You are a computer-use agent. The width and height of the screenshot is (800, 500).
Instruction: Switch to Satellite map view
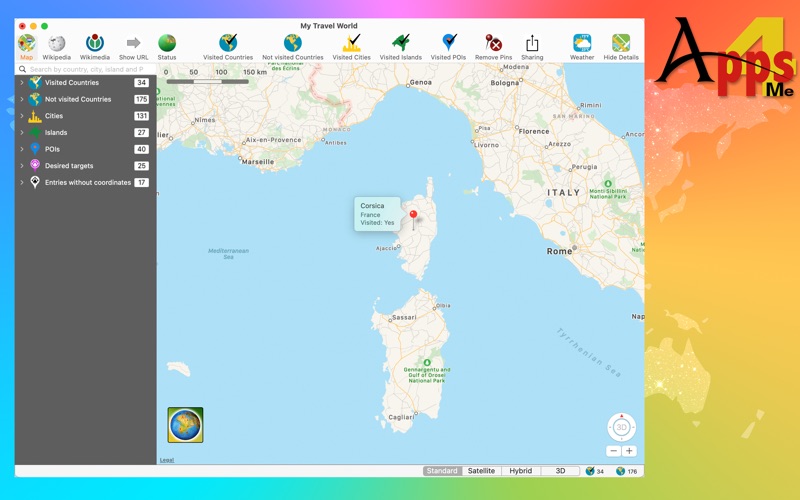pyautogui.click(x=481, y=471)
